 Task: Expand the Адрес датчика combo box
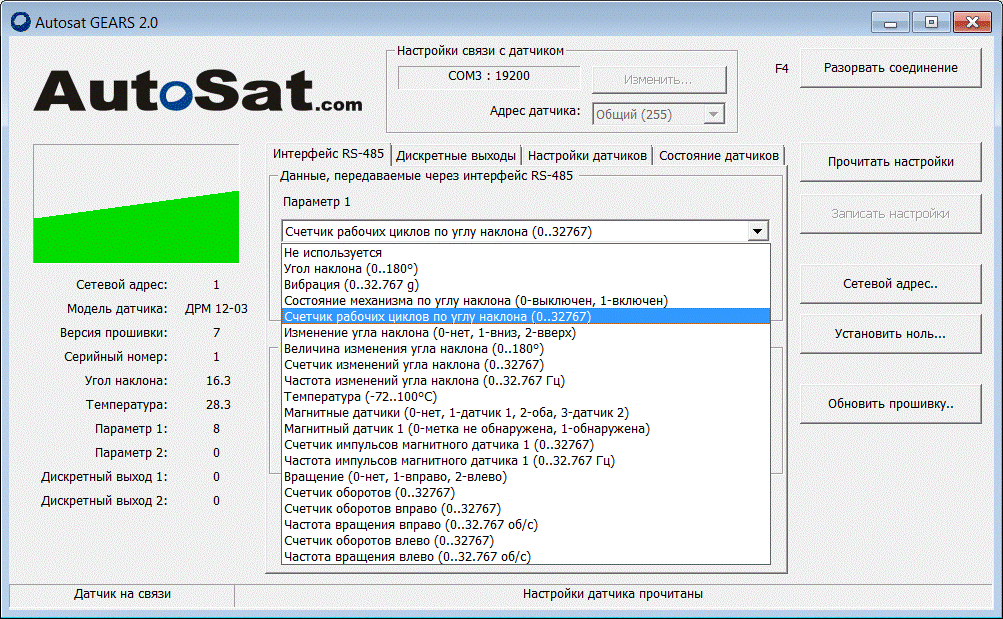[x=713, y=114]
